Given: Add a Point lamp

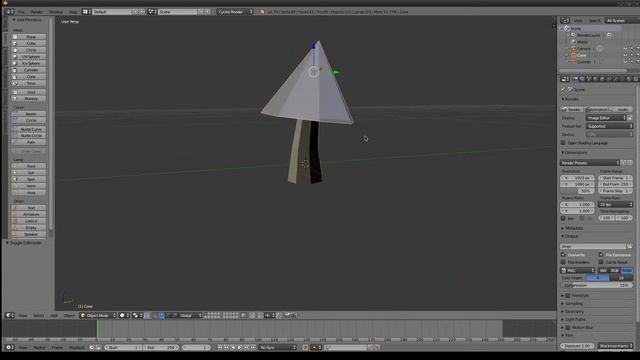Looking at the screenshot, I should coord(29,166).
